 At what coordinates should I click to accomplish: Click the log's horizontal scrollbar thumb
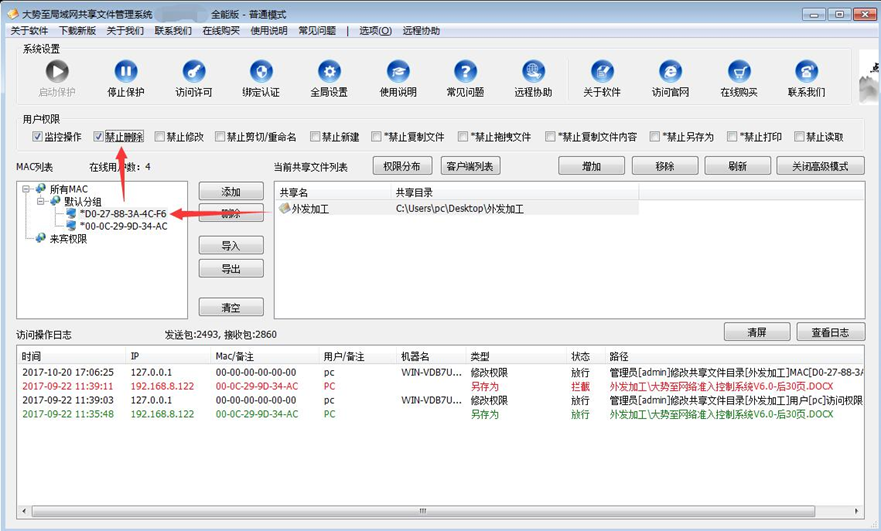pos(423,511)
